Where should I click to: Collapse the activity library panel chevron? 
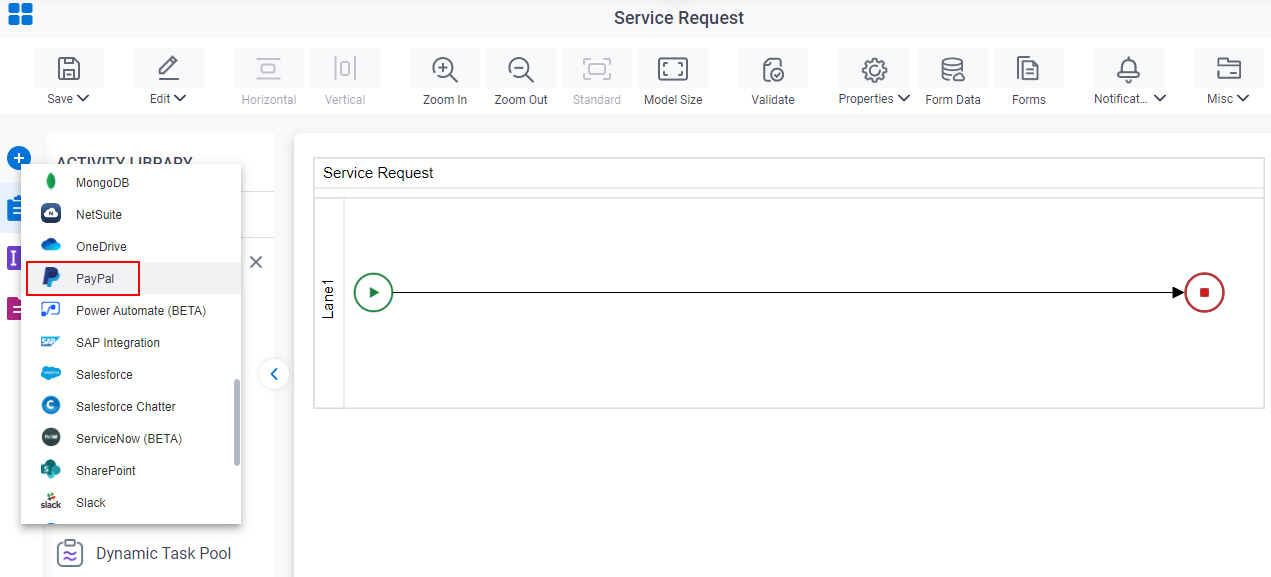click(x=274, y=374)
